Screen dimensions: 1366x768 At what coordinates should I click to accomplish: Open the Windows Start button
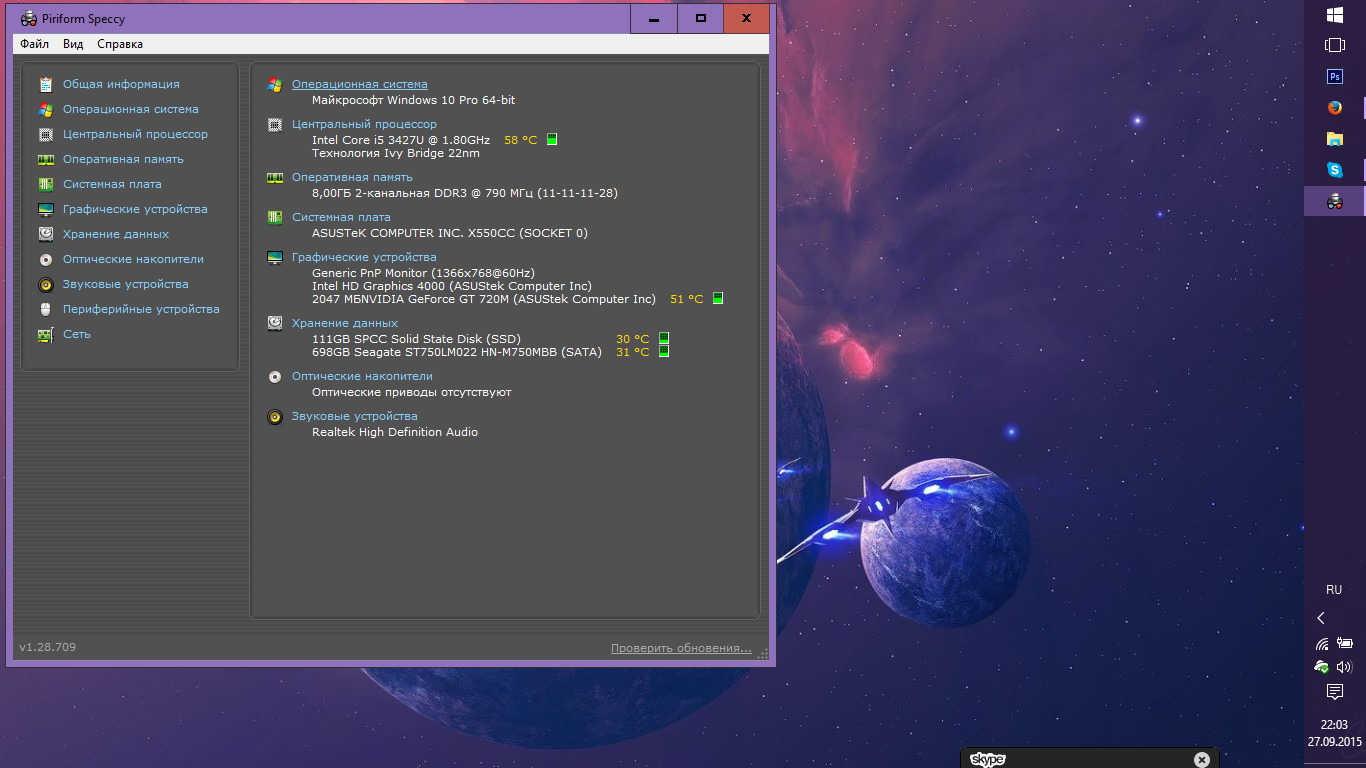pos(1334,15)
